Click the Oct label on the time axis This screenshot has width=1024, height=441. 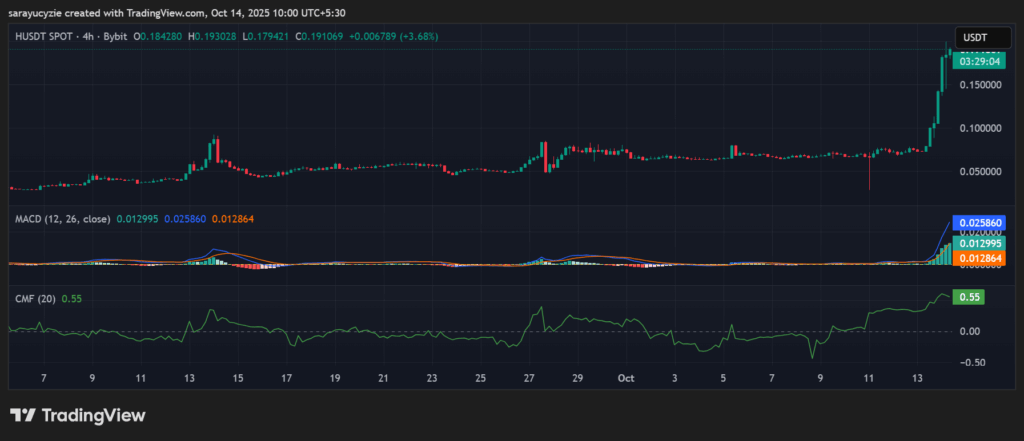pyautogui.click(x=626, y=379)
